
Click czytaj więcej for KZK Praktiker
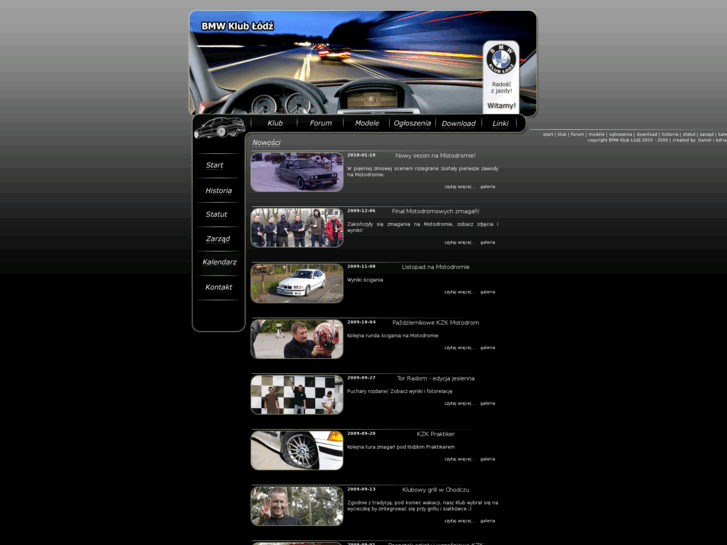click(459, 459)
